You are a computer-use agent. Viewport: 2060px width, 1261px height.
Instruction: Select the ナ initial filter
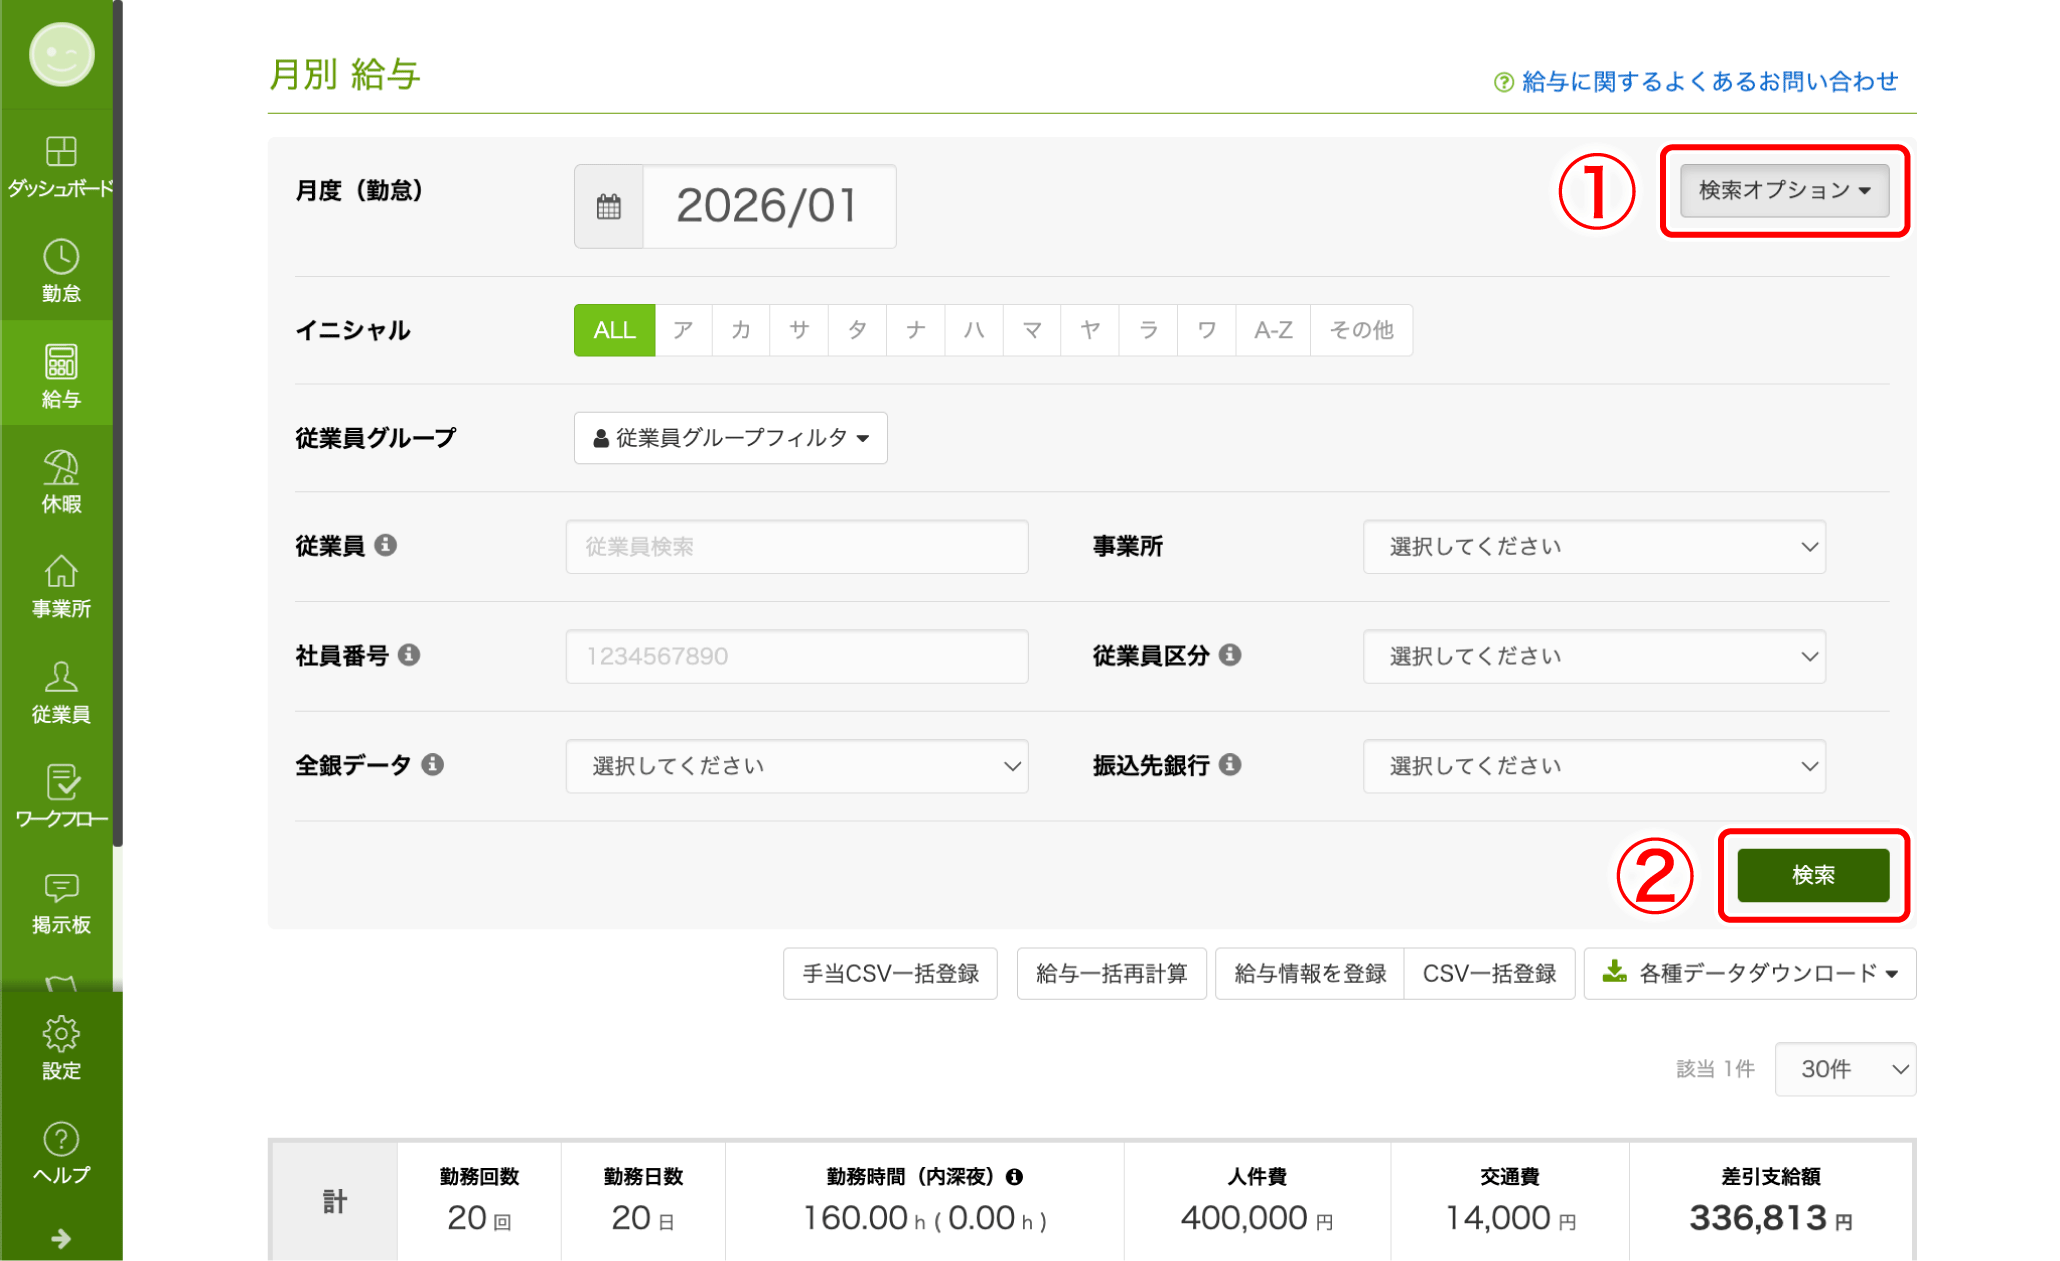[915, 330]
